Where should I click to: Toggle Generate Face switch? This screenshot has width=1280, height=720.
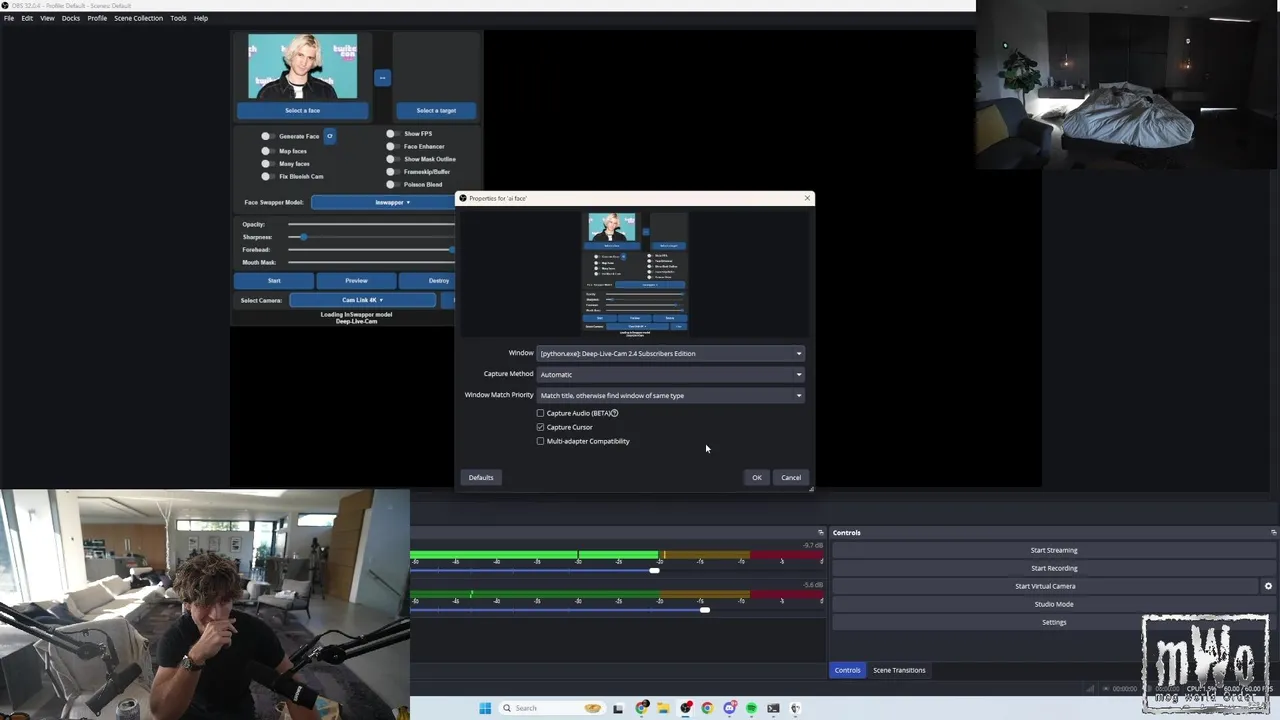[x=266, y=136]
